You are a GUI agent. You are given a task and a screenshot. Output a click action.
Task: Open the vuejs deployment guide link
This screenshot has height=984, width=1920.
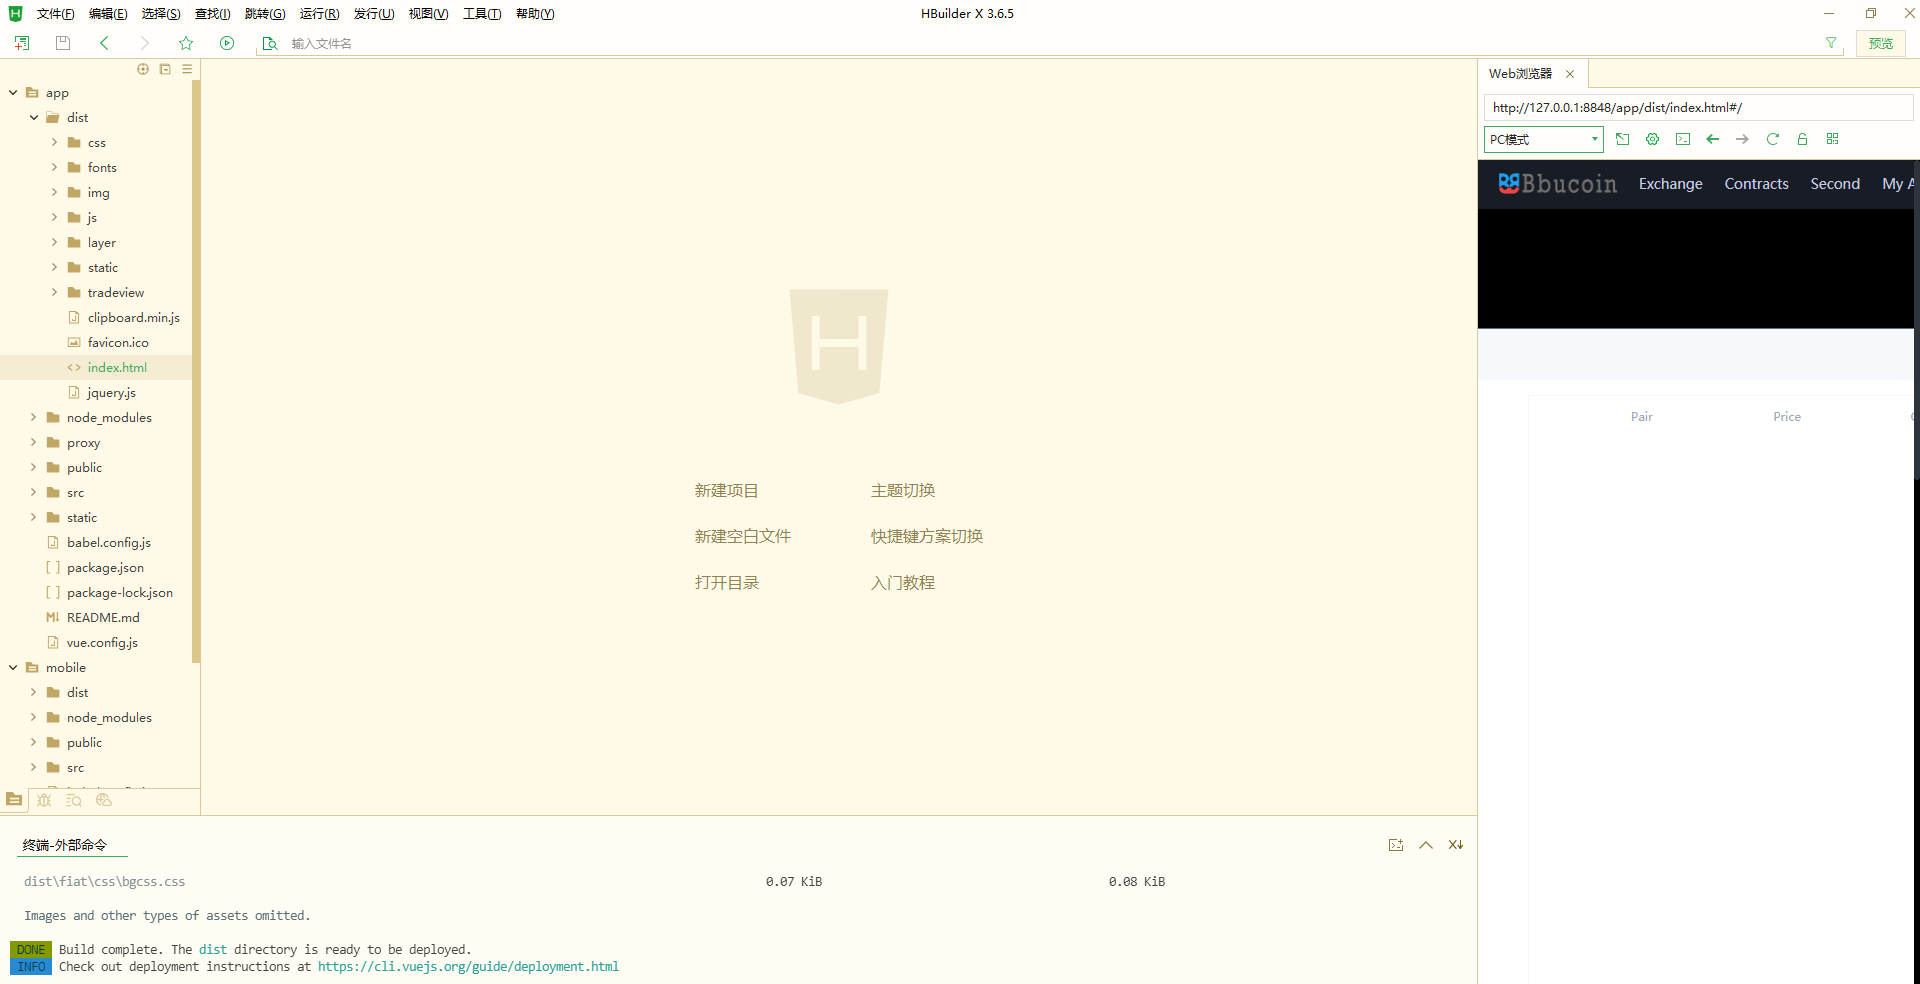pyautogui.click(x=468, y=967)
